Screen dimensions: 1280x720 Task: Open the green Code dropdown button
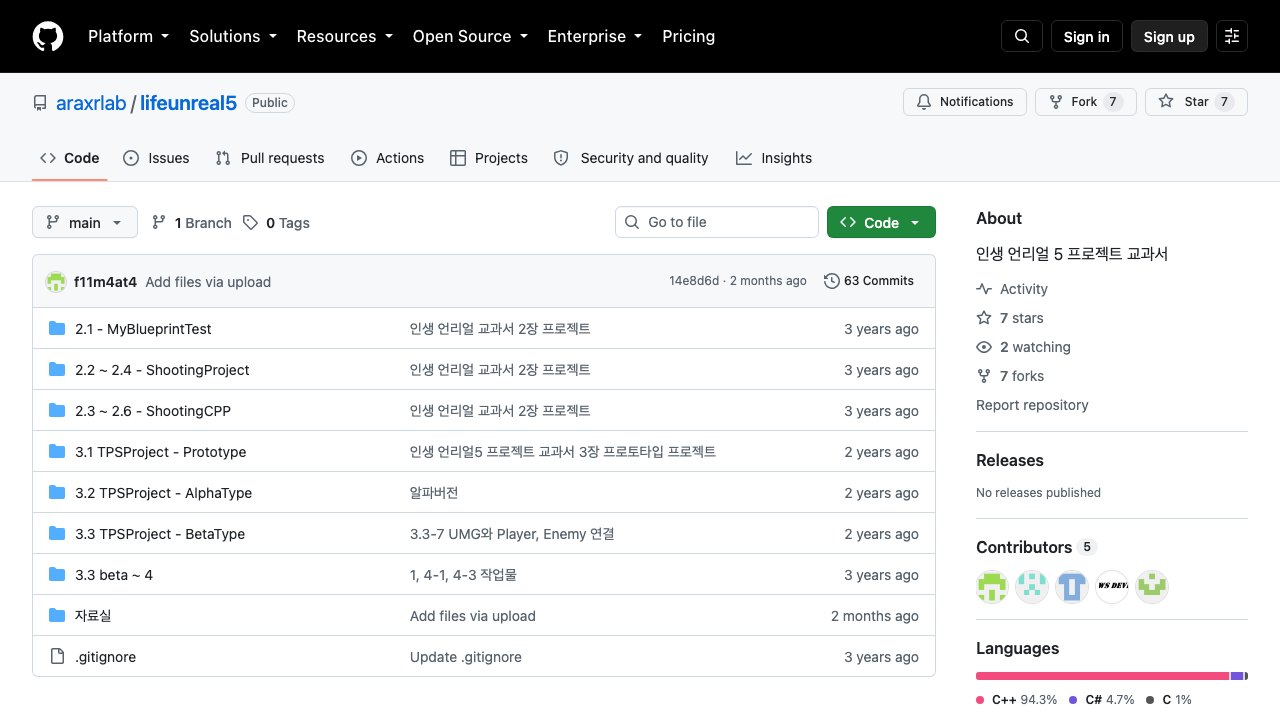tap(881, 223)
